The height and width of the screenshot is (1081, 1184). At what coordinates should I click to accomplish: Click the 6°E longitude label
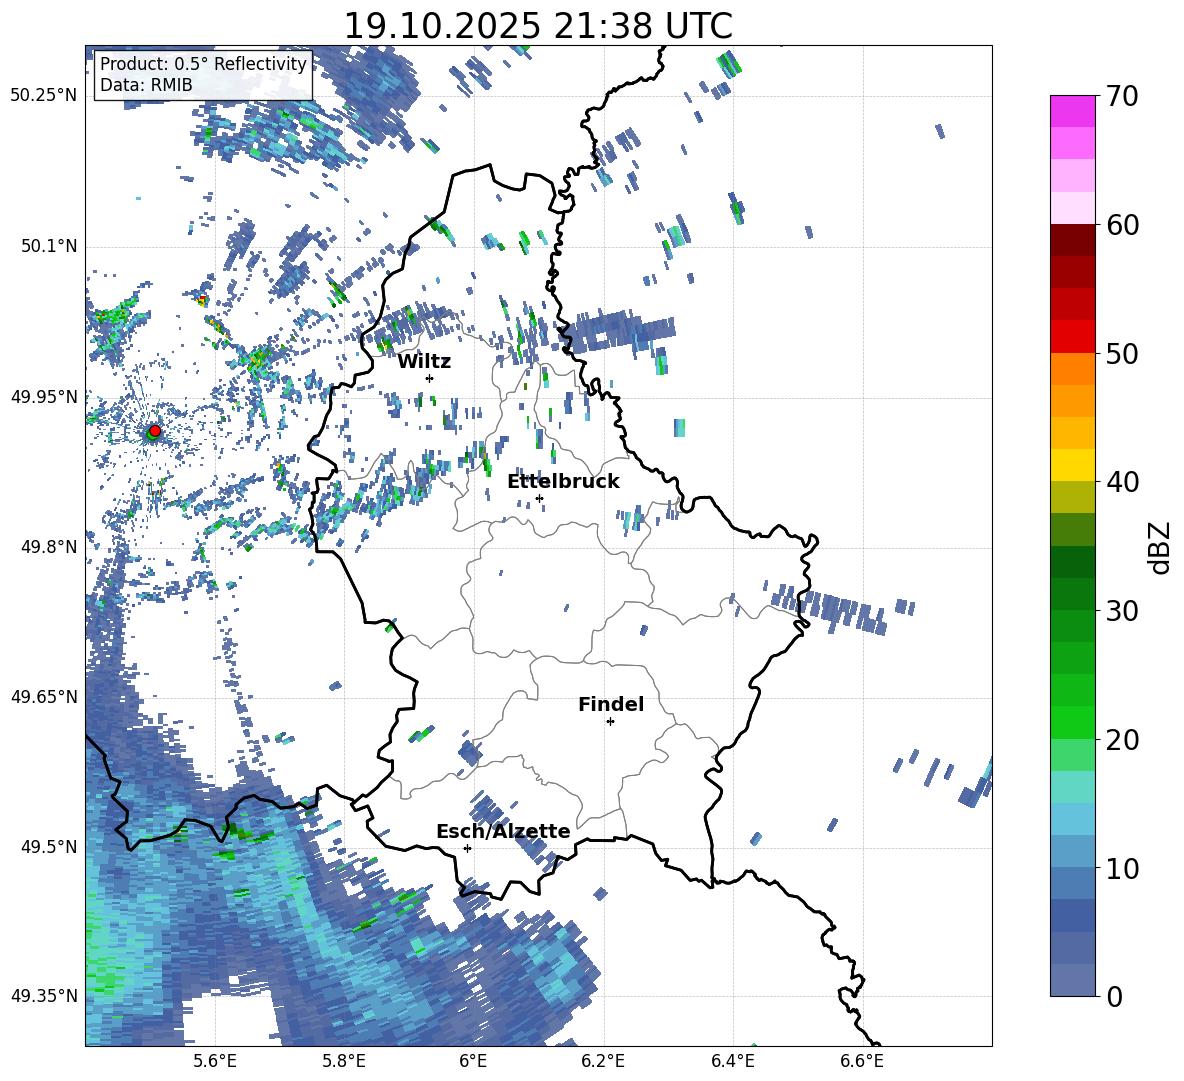tap(473, 1062)
